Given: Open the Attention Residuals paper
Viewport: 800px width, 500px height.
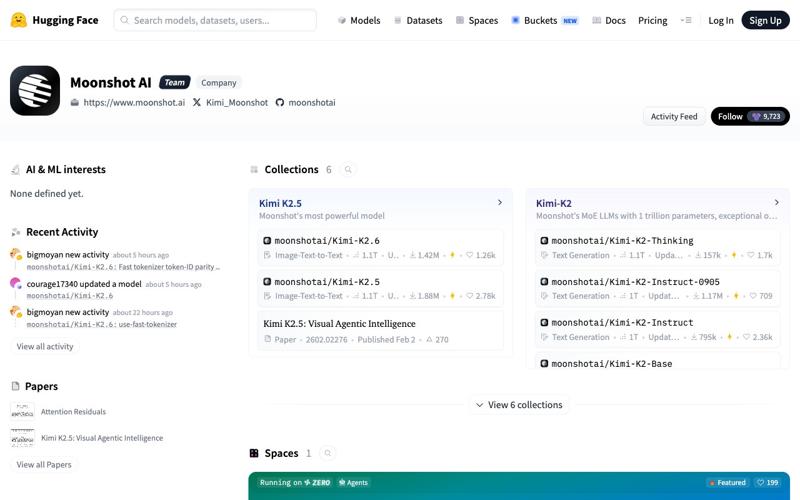Looking at the screenshot, I should pyautogui.click(x=73, y=411).
